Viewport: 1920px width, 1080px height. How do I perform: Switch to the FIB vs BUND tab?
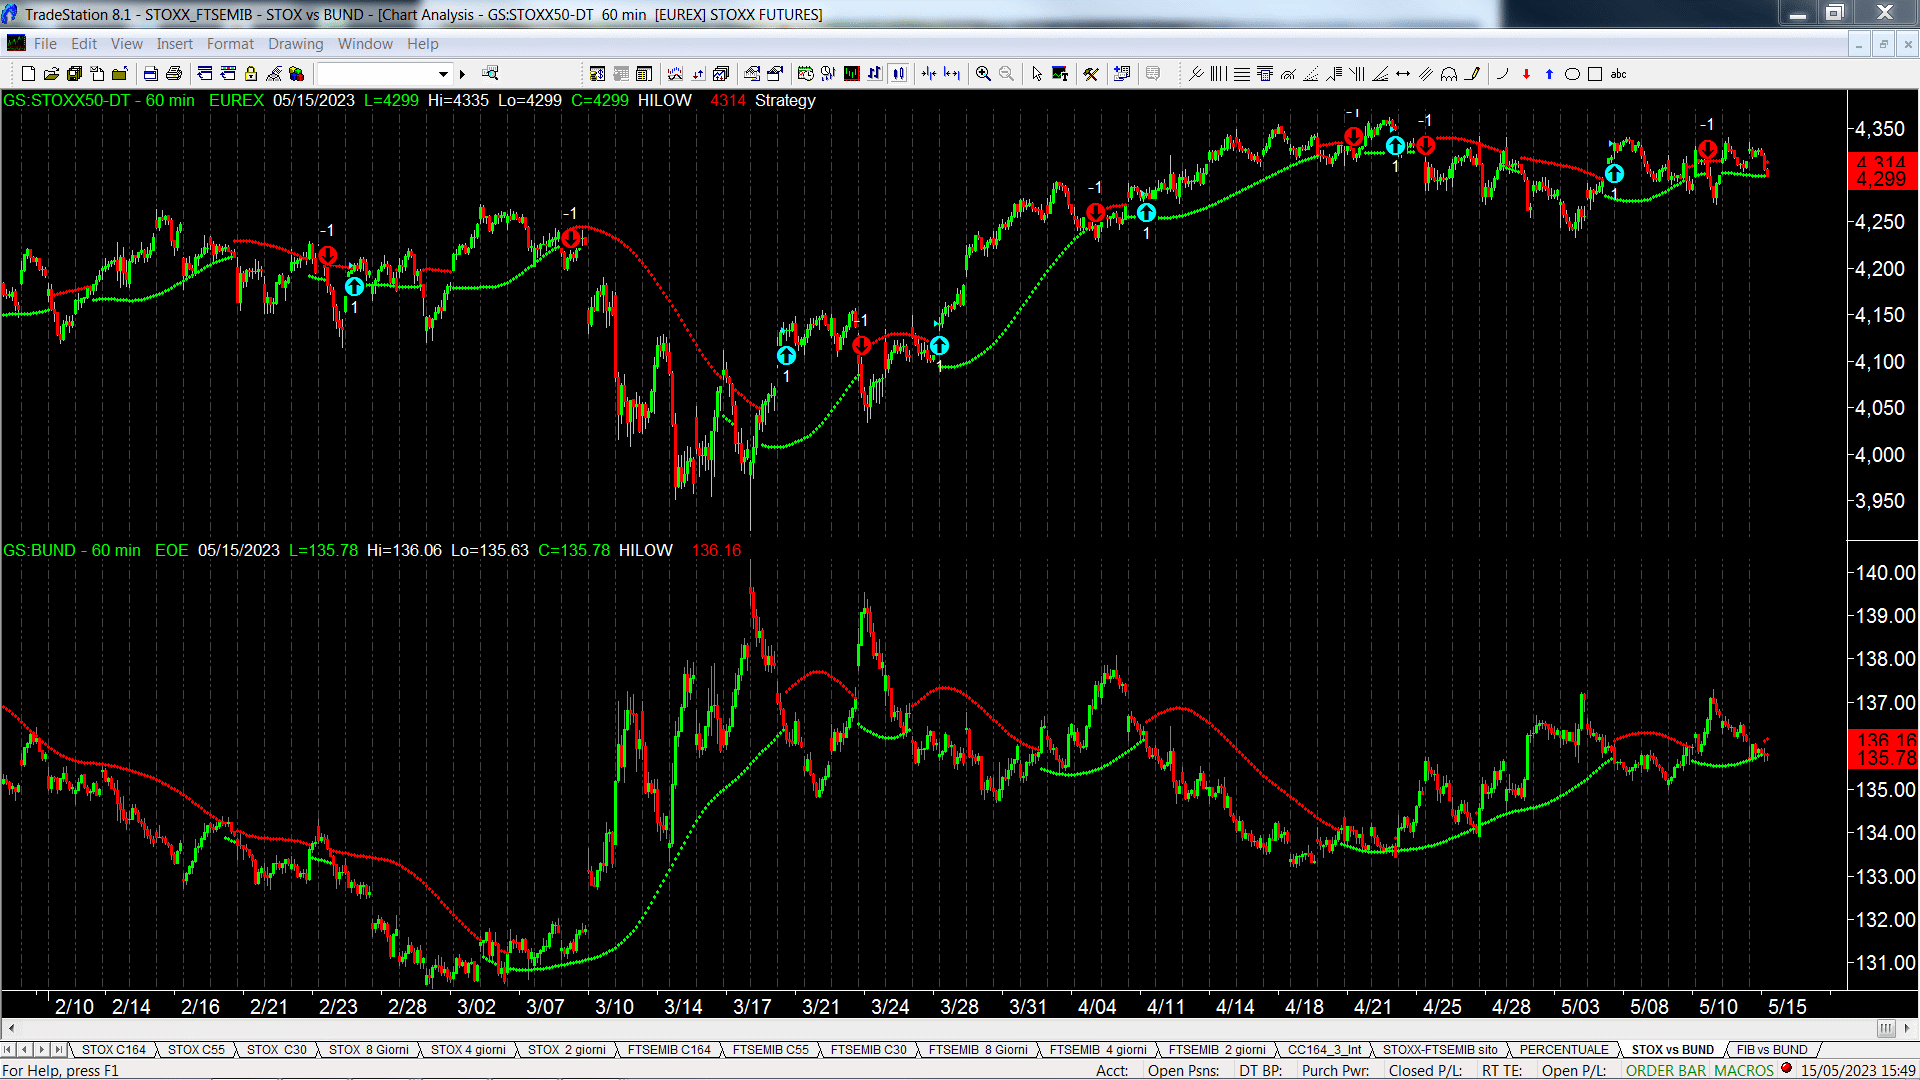[1772, 1050]
